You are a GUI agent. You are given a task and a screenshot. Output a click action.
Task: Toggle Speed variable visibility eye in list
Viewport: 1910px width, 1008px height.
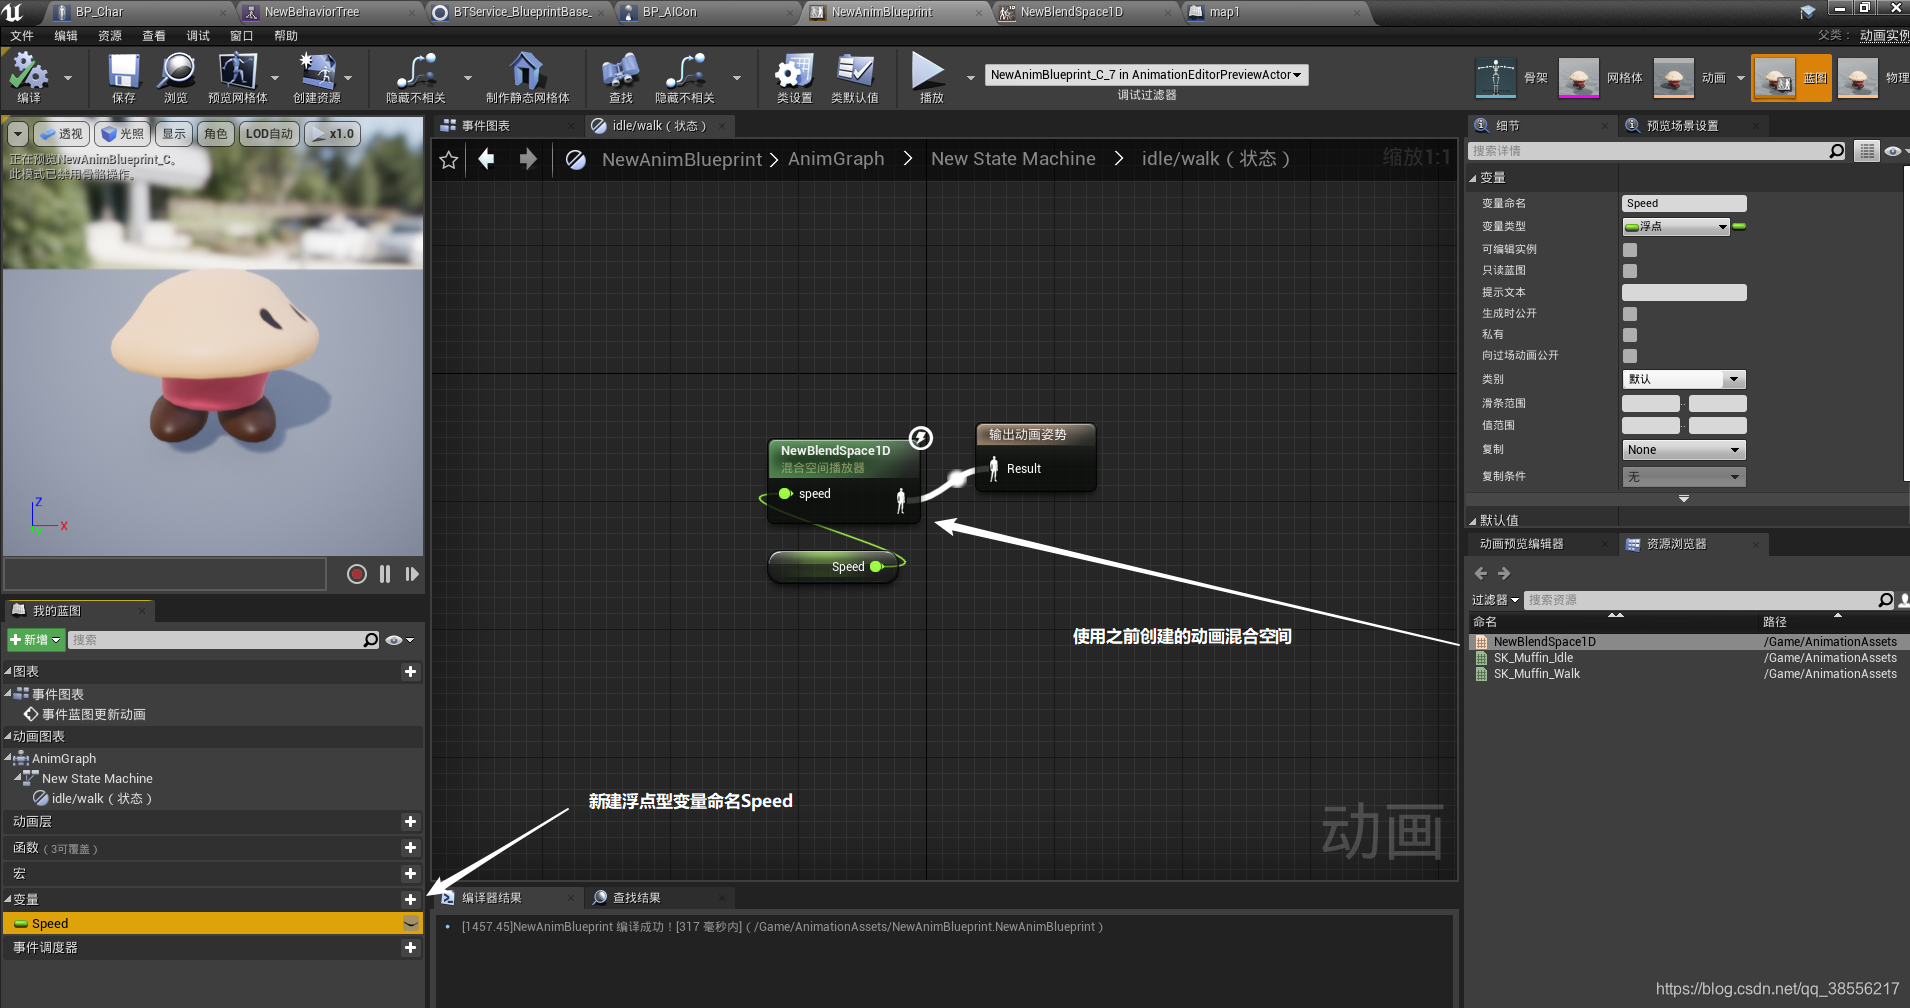tap(411, 923)
